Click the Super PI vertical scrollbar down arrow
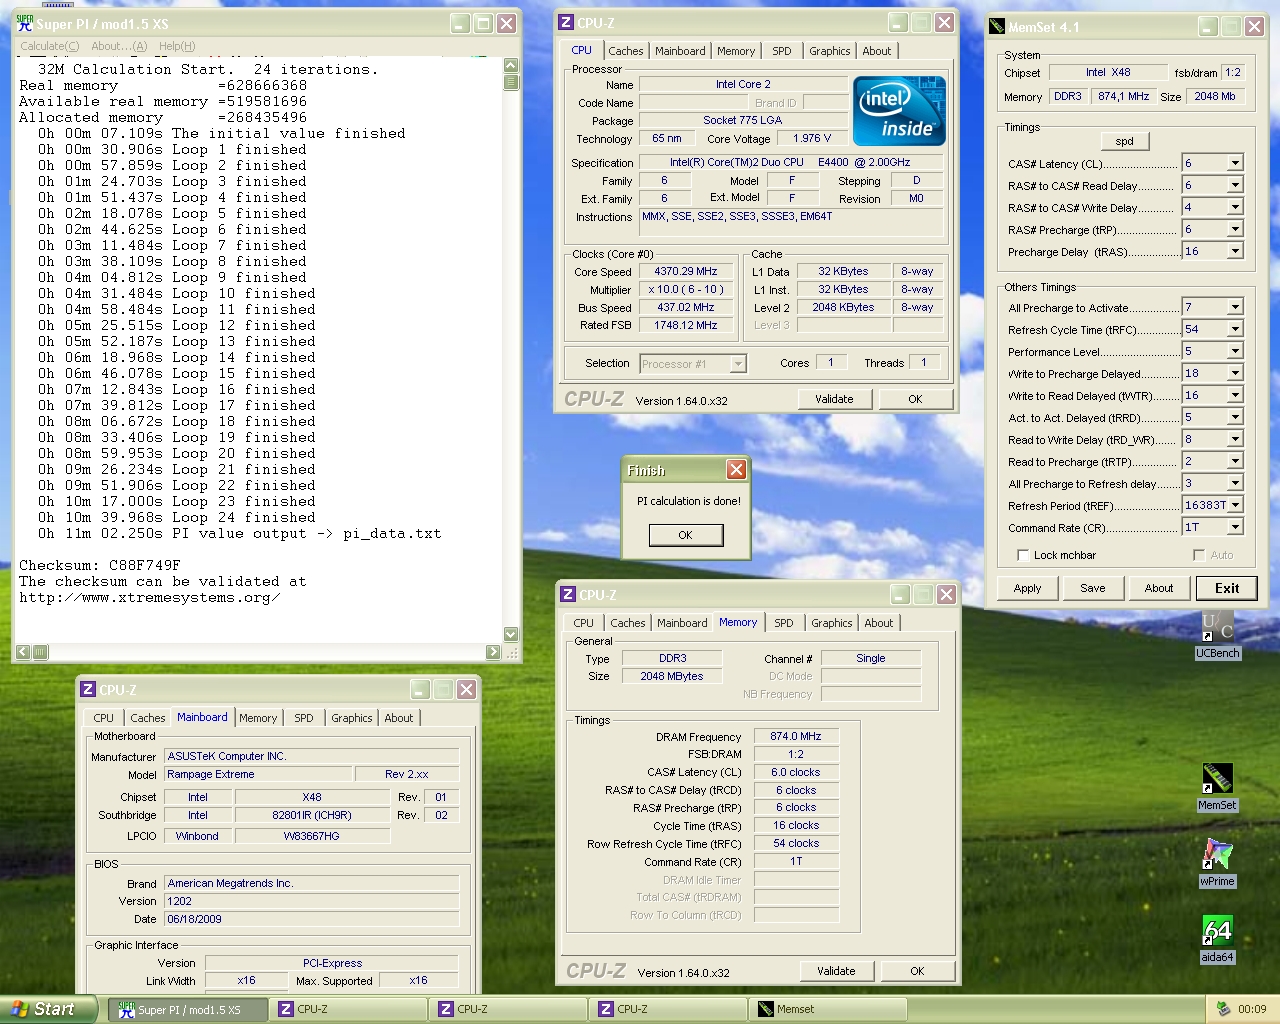The image size is (1280, 1024). (511, 634)
